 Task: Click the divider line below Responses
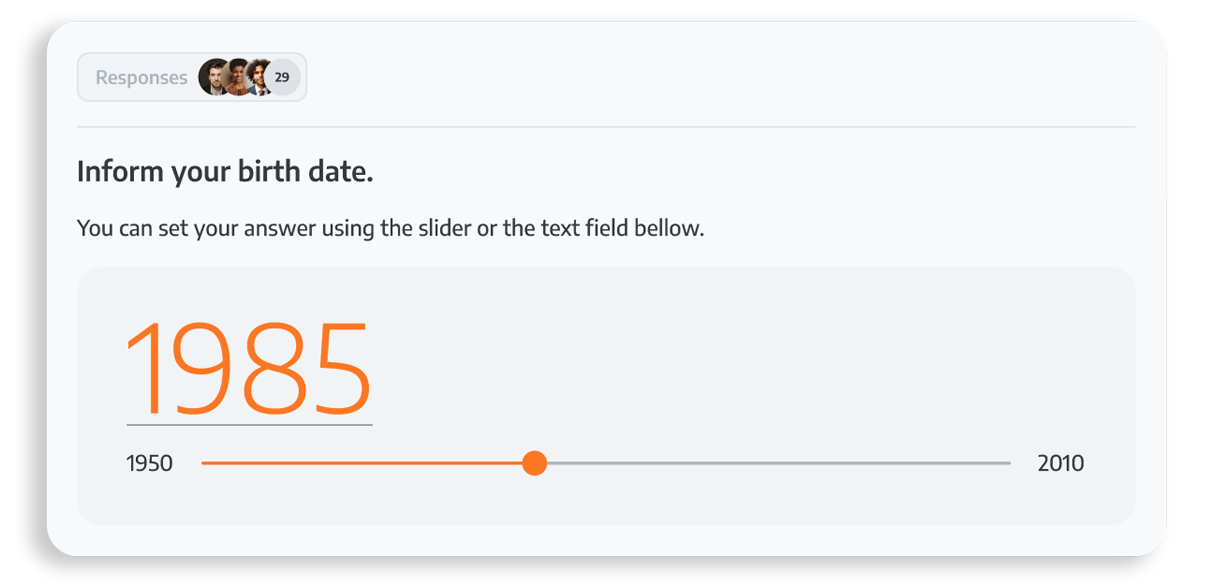point(606,127)
